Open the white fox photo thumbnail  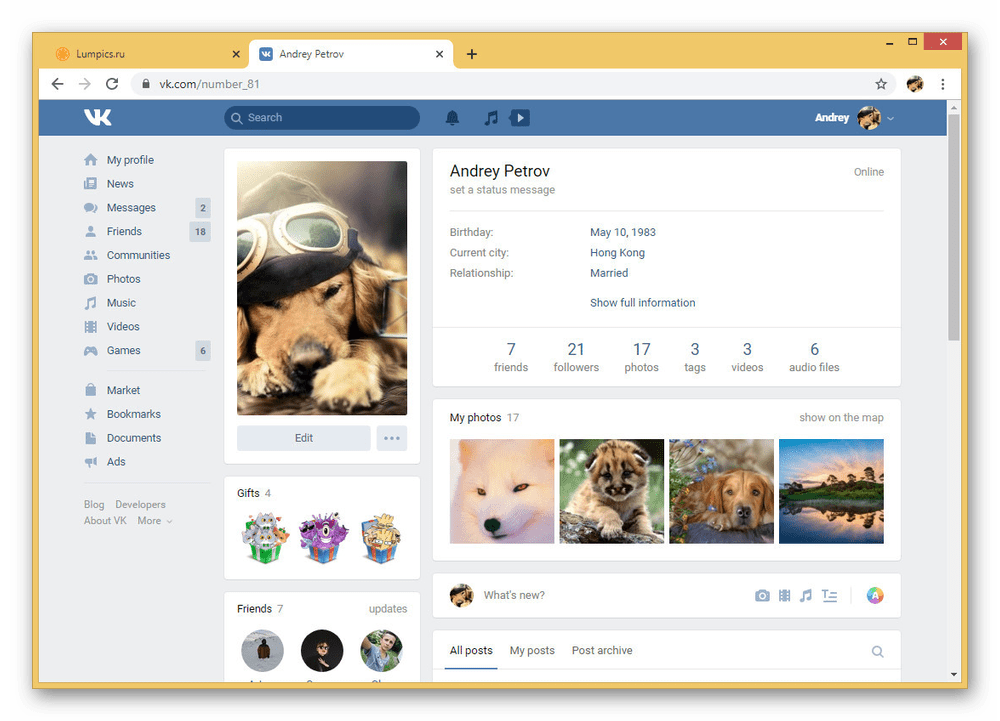pos(501,491)
